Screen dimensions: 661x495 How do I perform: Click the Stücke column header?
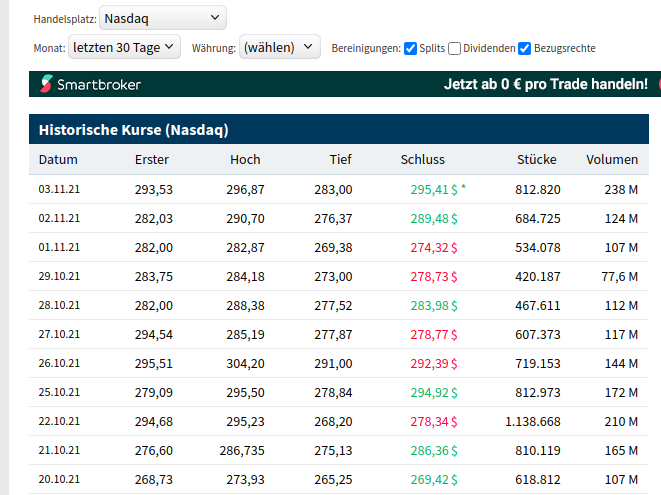[x=537, y=160]
